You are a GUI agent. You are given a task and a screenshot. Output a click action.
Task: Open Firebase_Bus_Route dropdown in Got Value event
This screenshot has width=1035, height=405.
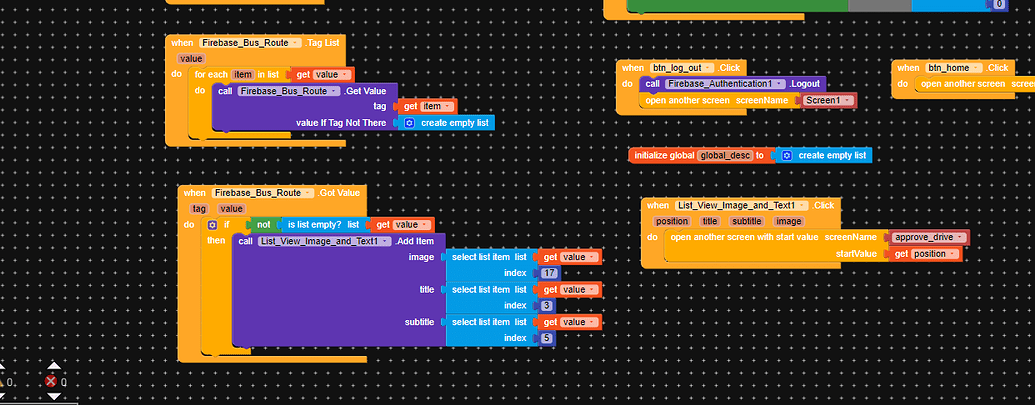click(263, 193)
